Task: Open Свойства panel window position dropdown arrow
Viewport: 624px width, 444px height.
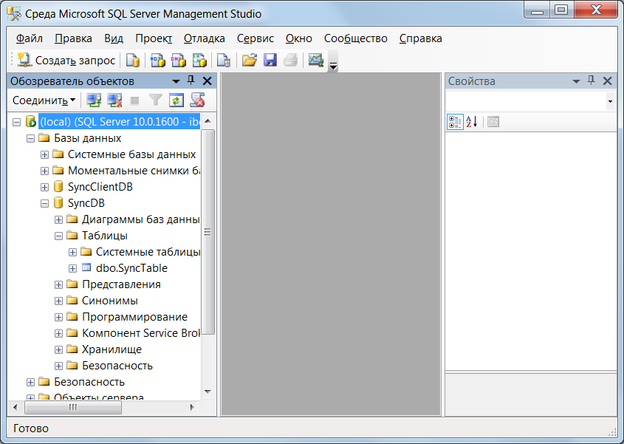Action: [x=576, y=81]
